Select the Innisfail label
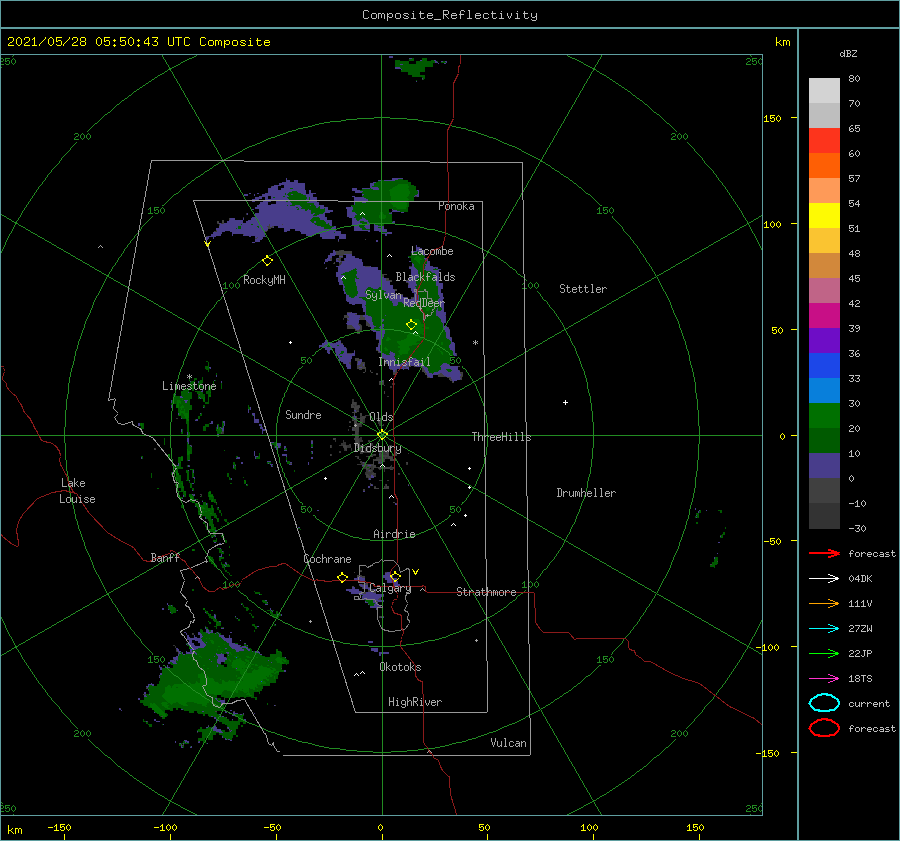 [404, 362]
